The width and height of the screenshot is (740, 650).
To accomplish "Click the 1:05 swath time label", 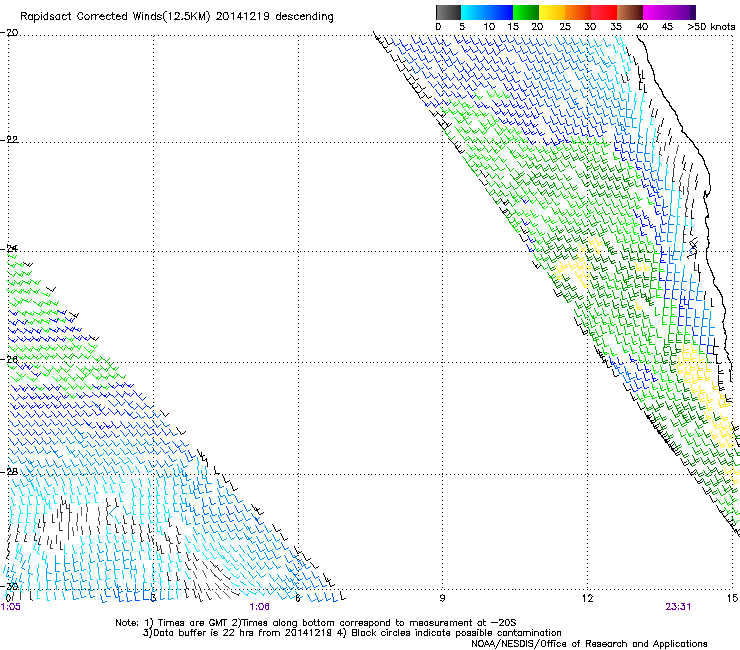I will click(11, 607).
